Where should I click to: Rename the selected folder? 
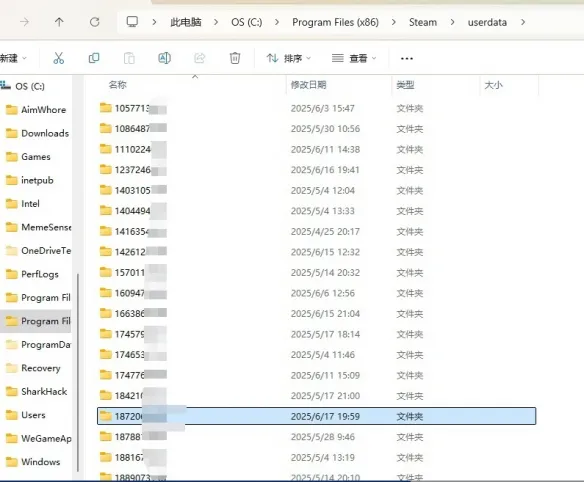[164, 58]
